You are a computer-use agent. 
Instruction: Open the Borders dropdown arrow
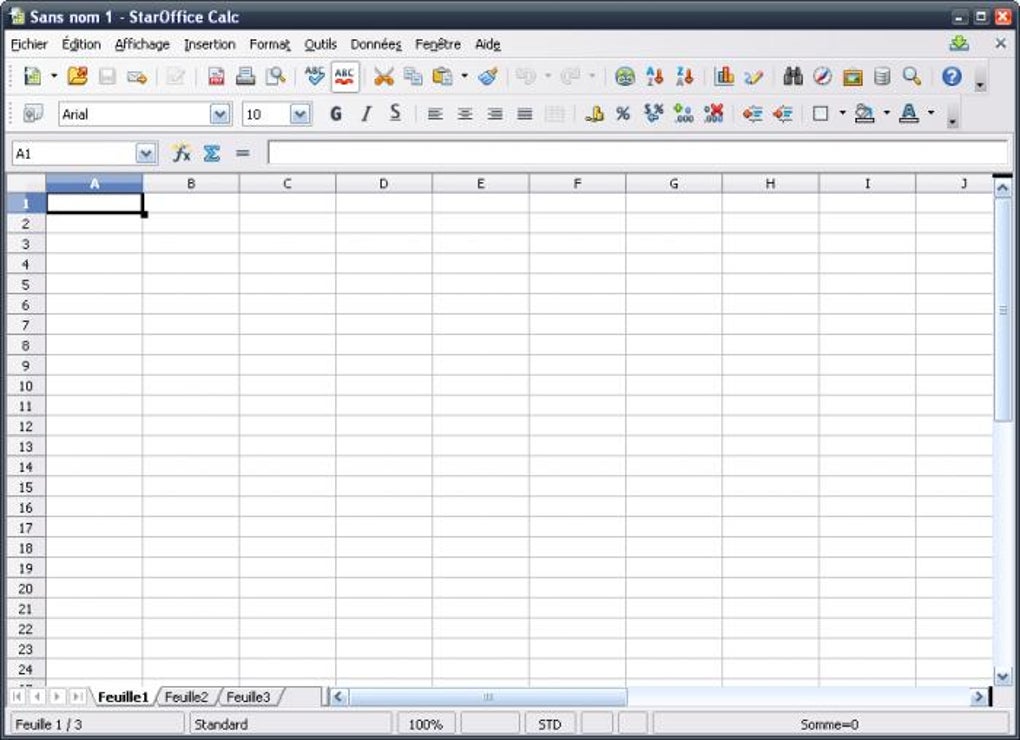tap(842, 113)
